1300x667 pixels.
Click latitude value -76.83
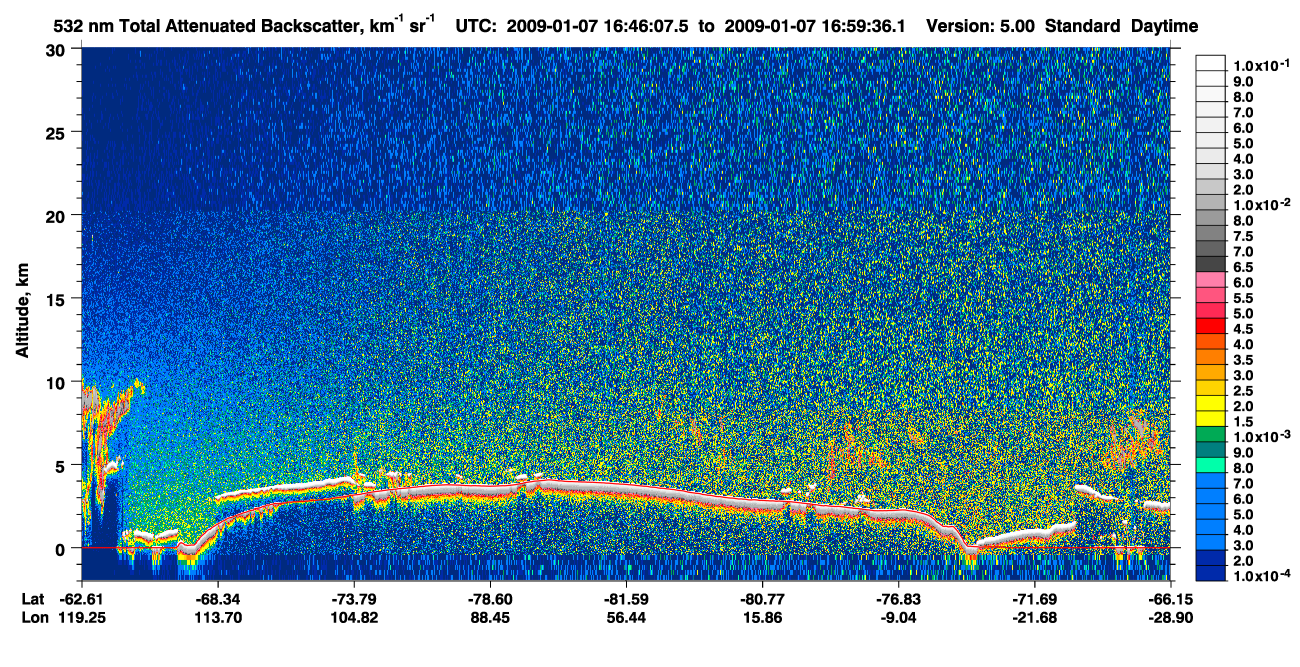898,598
